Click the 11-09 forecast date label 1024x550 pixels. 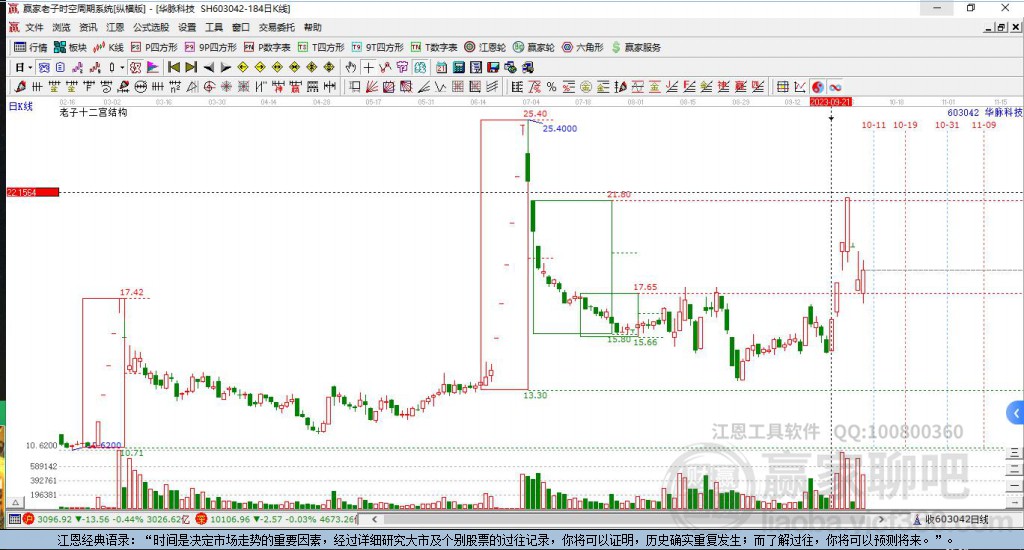pos(984,125)
